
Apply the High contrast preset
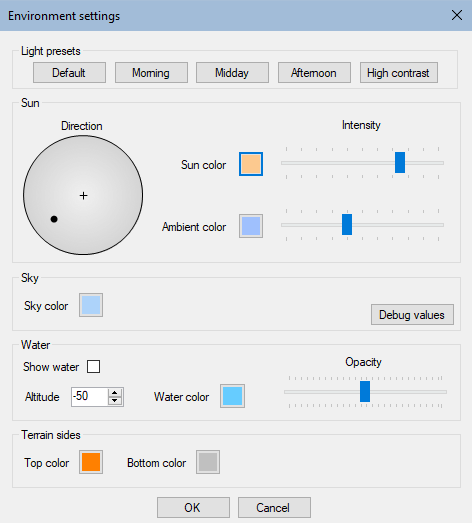399,72
